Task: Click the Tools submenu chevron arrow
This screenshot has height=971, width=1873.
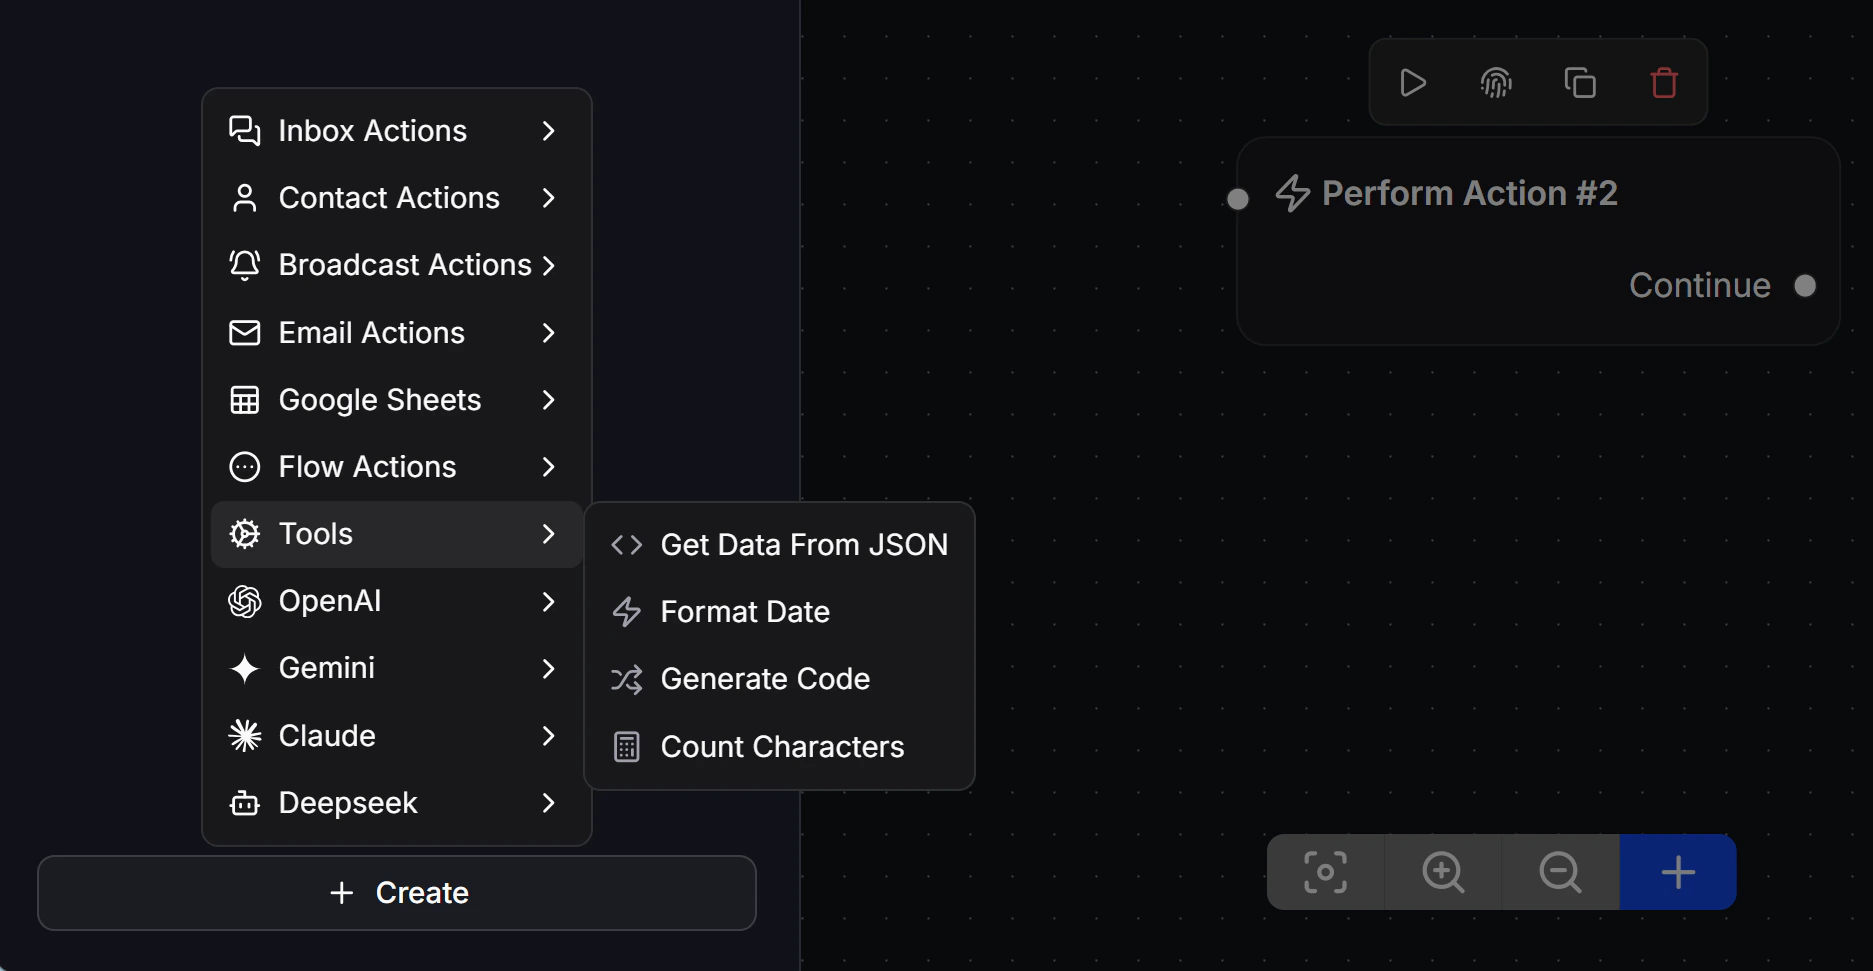Action: click(548, 534)
